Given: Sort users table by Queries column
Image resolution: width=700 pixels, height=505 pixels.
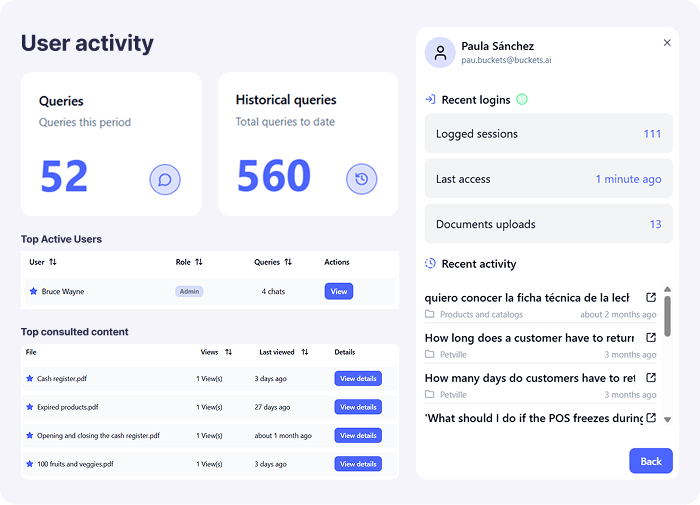Looking at the screenshot, I should pos(288,262).
